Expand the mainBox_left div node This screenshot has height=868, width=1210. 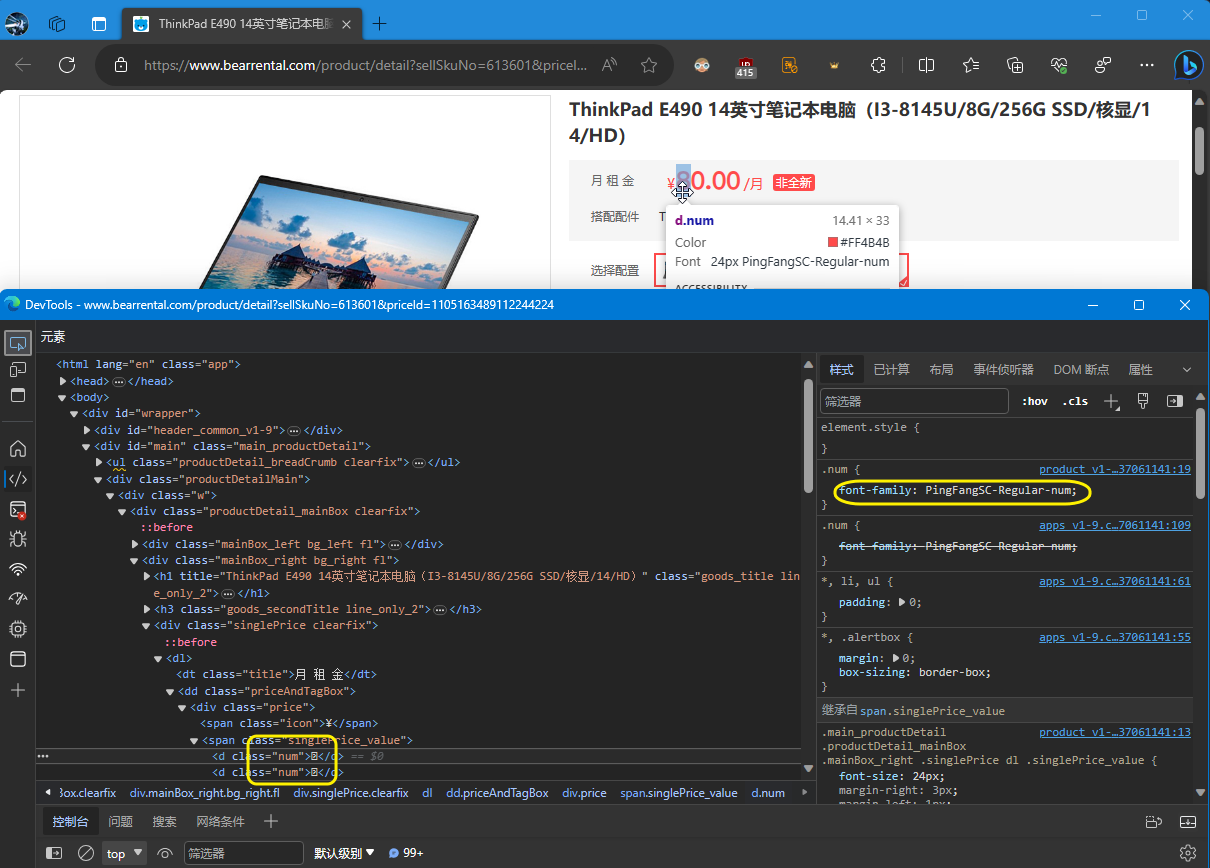[135, 544]
